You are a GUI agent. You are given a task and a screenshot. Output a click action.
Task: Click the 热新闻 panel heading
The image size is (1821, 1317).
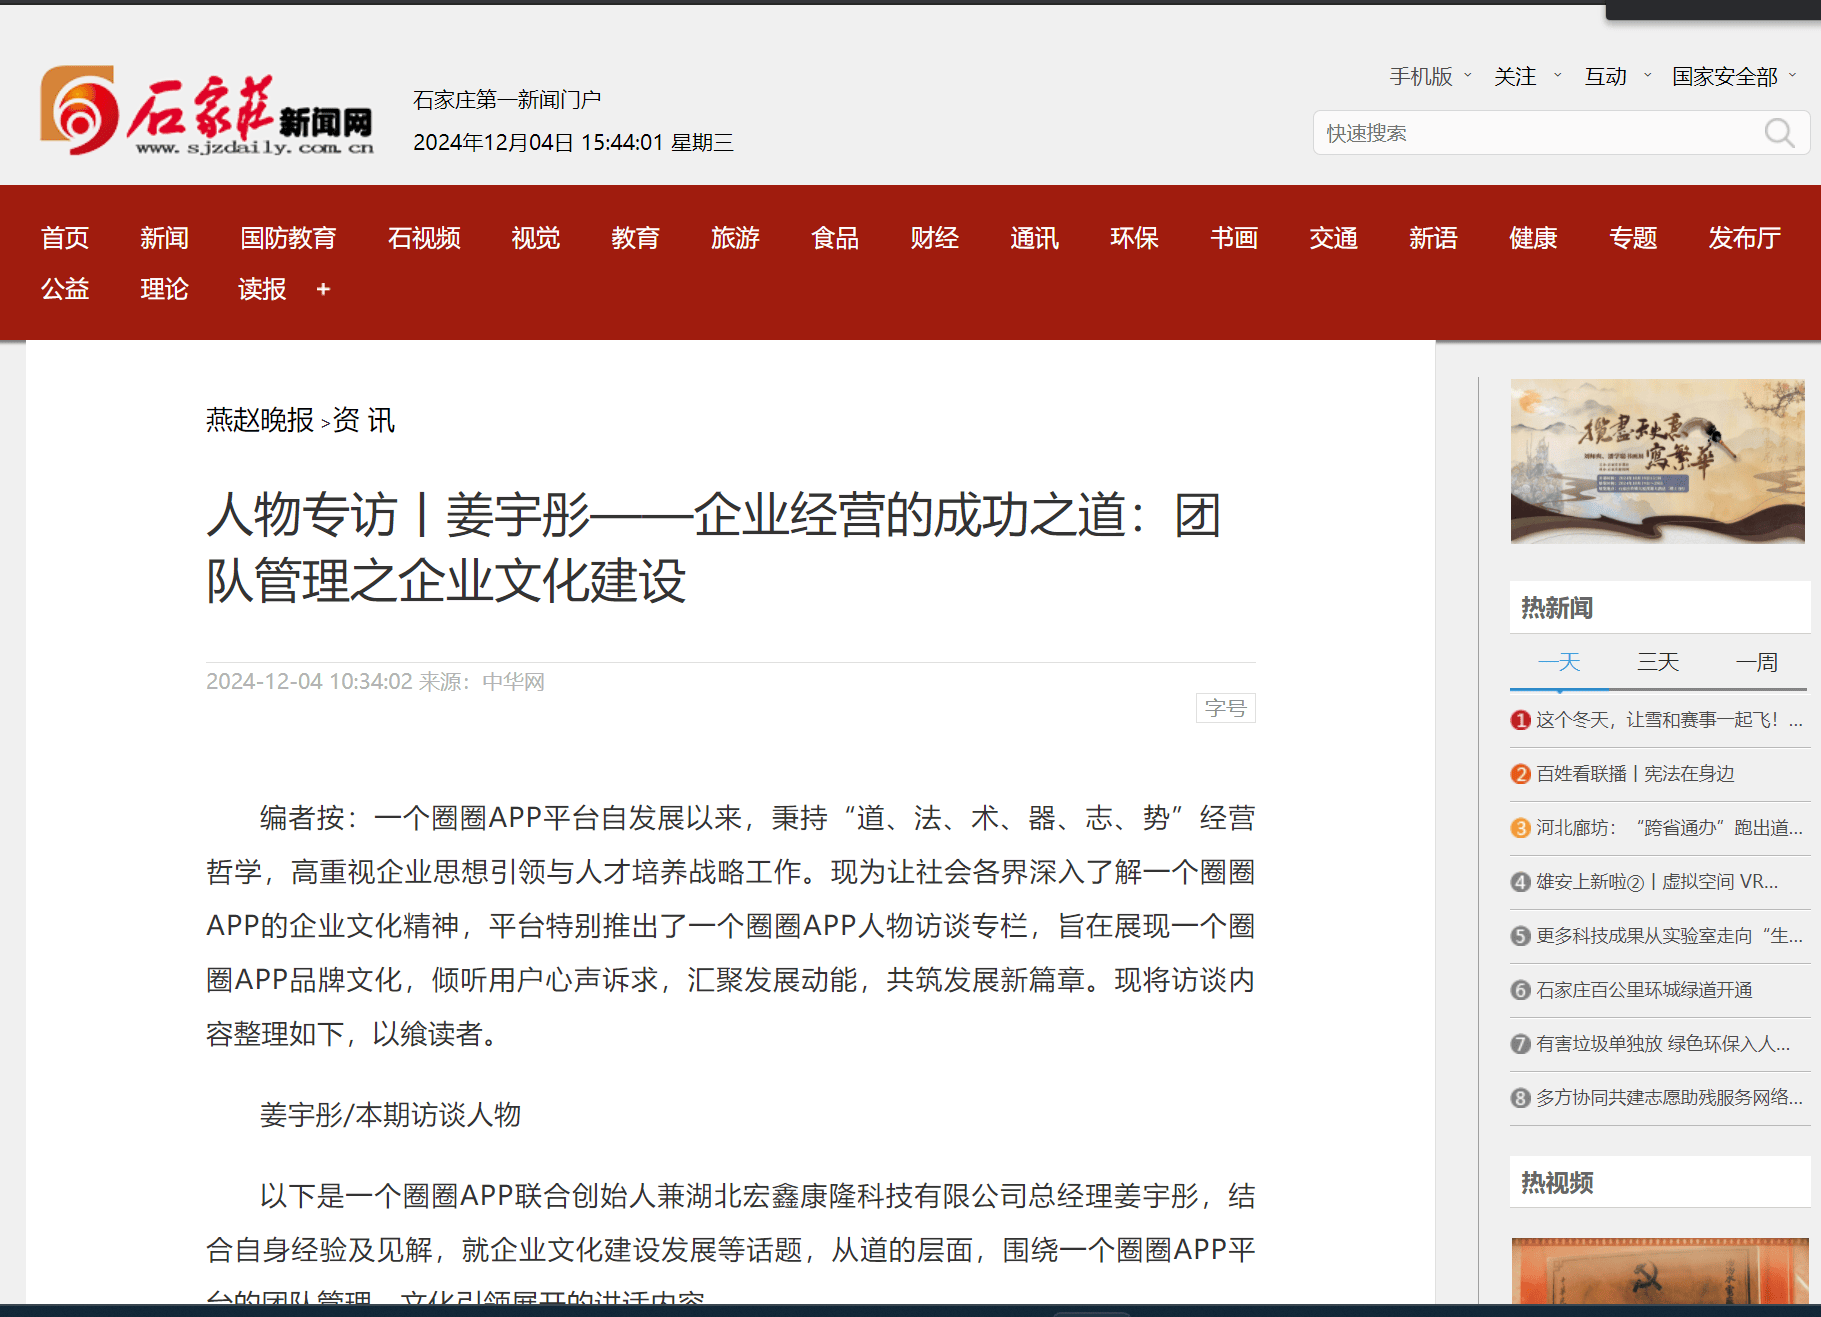point(1557,608)
